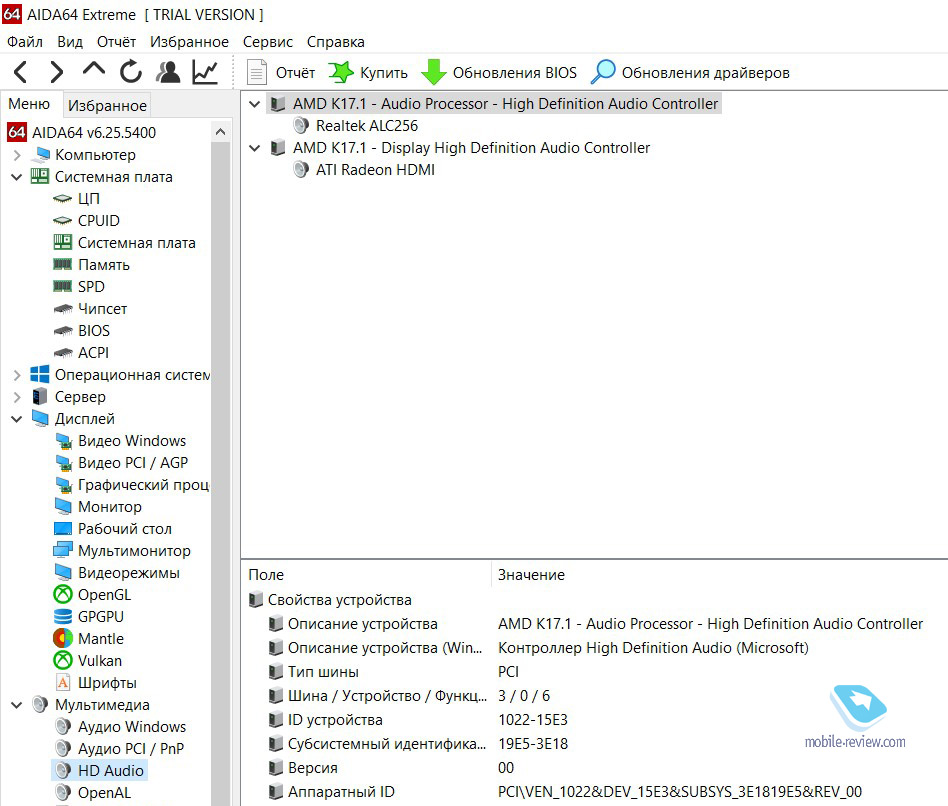Select the Mantle tree item
This screenshot has height=806, width=948.
89,639
